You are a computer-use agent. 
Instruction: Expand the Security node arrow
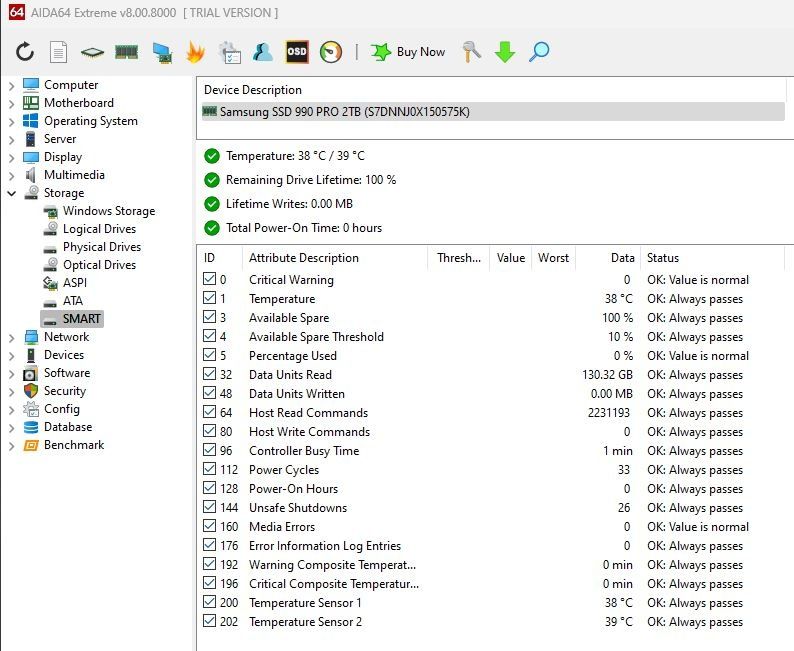pyautogui.click(x=12, y=391)
